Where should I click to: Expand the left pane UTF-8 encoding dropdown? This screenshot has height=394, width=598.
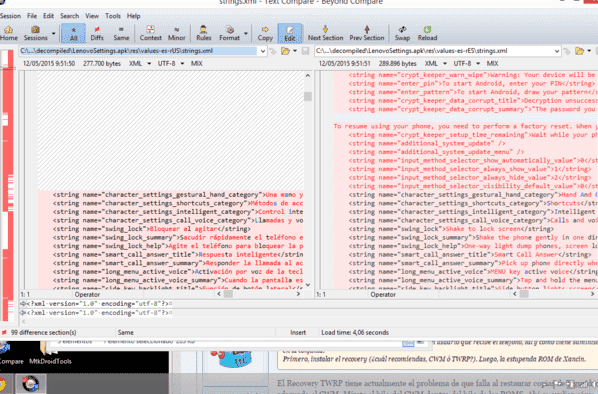tap(182, 64)
